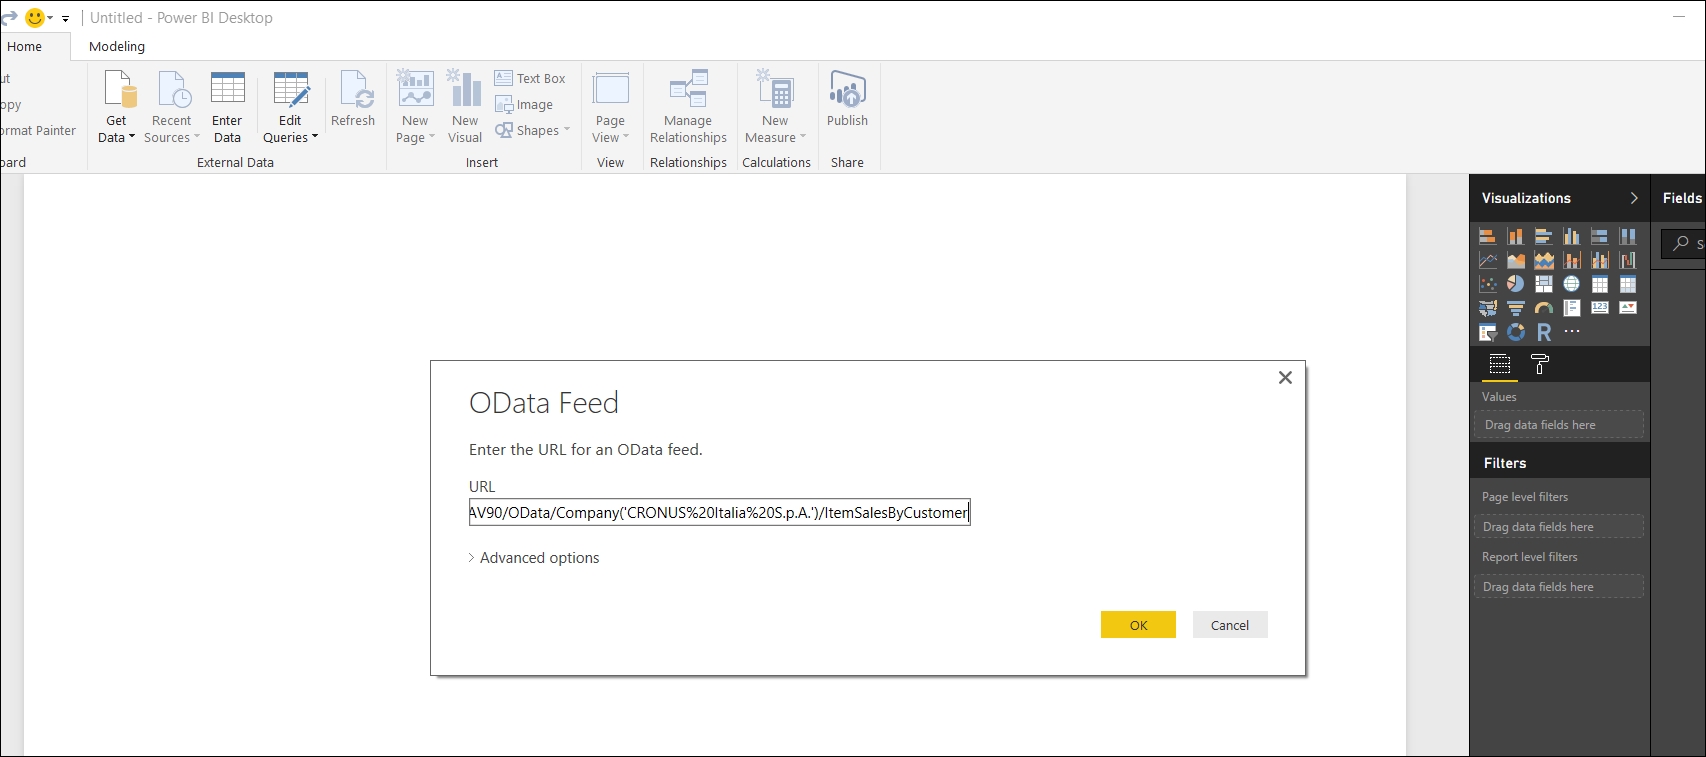This screenshot has height=757, width=1706.
Task: Select the 100% stacked bar chart visualization
Action: coord(1600,236)
